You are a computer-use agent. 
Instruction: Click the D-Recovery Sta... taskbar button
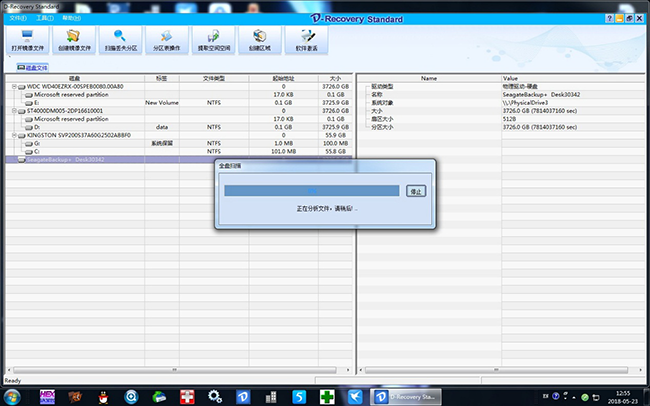click(406, 397)
